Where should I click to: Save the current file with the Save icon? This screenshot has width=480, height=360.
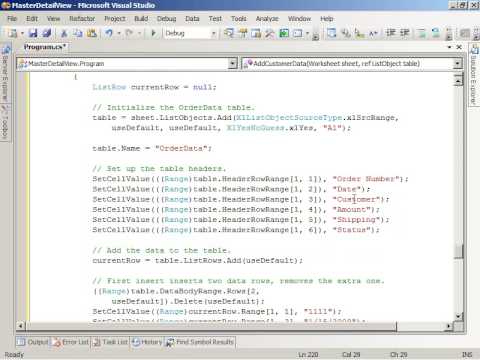33,33
